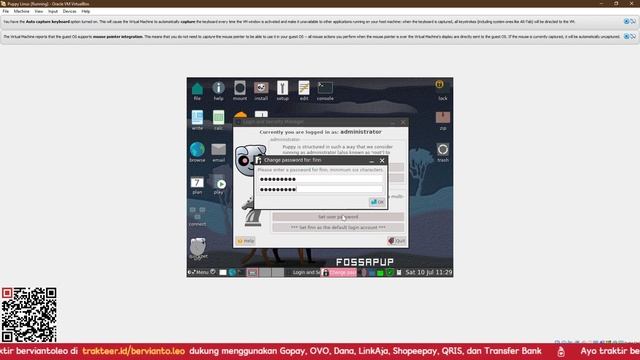640x360 pixels.
Task: Open the VirtualBox File menu
Action: (6, 11)
